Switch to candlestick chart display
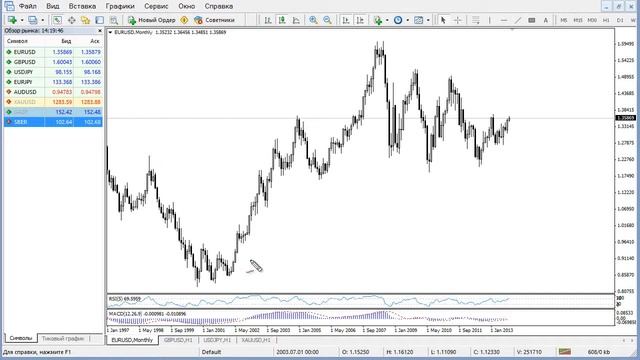The image size is (640, 360). pos(282,20)
